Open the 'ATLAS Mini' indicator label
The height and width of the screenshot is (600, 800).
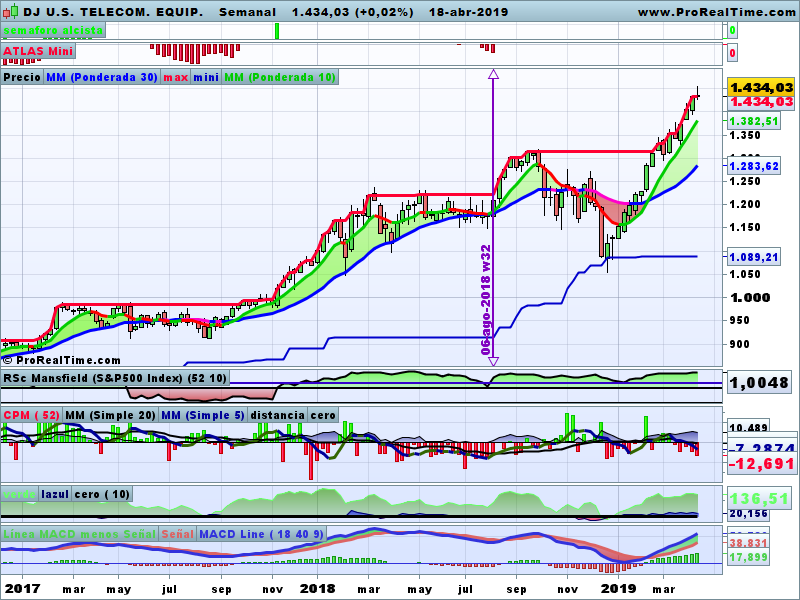tap(38, 51)
